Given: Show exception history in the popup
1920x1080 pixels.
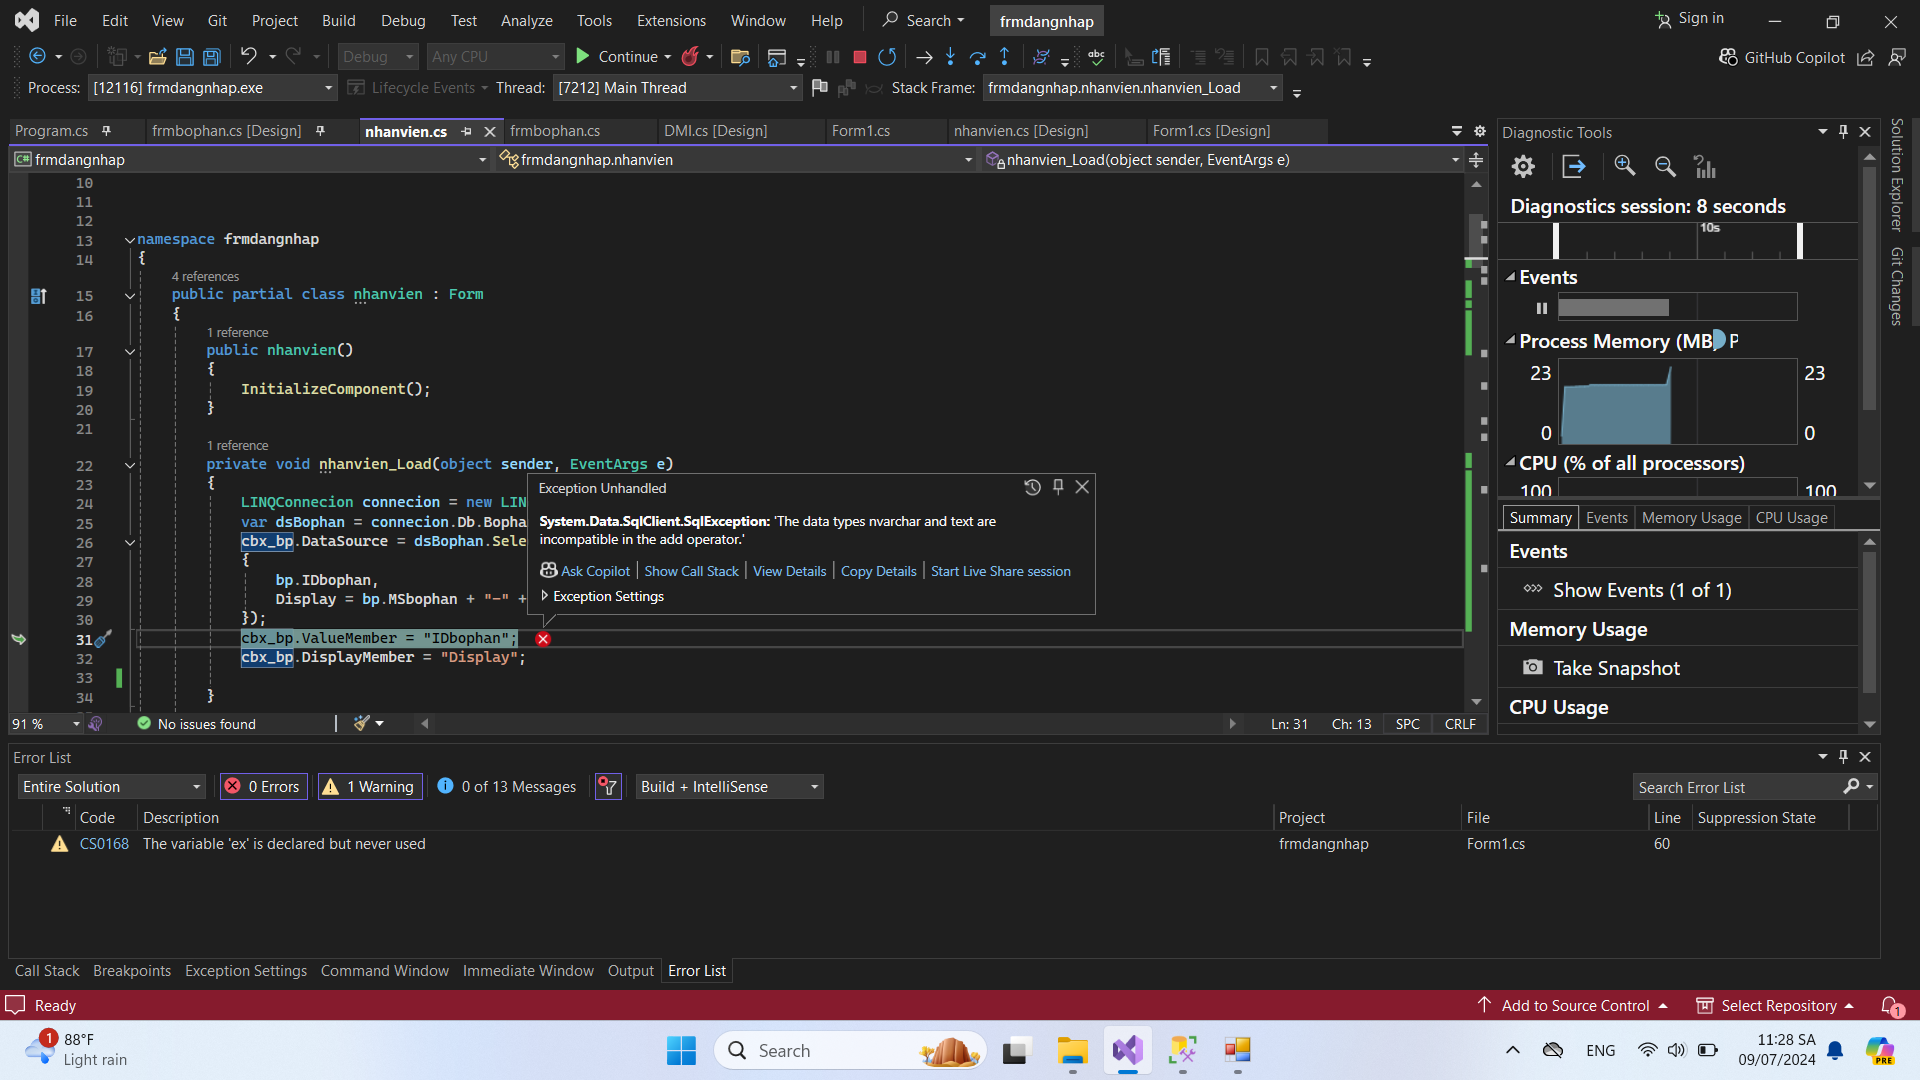Looking at the screenshot, I should [x=1033, y=487].
